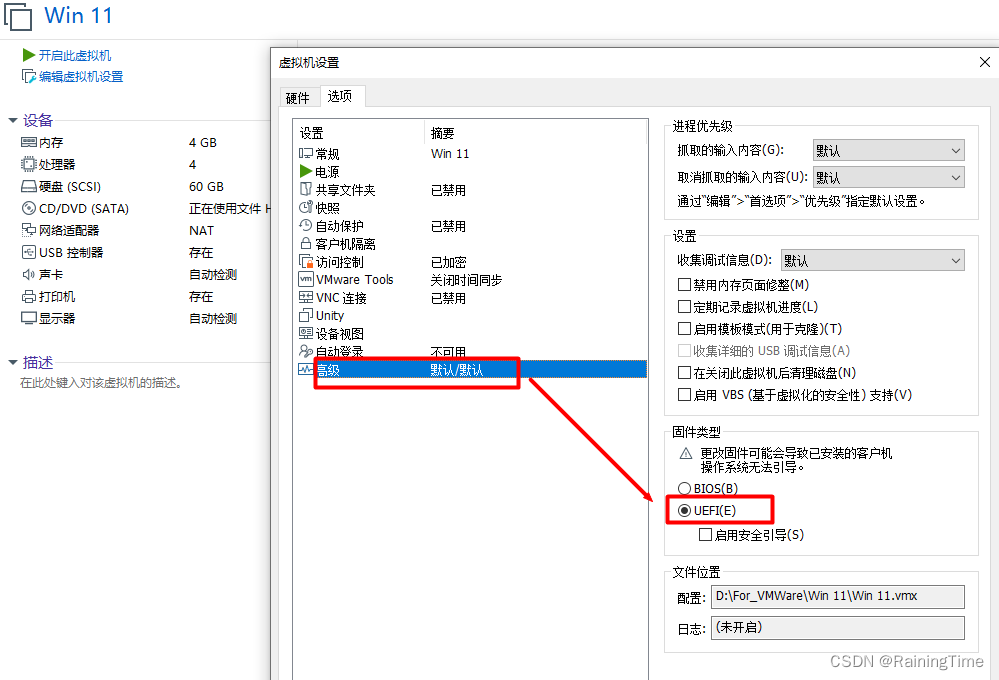Click the 4 GB memory value
The height and width of the screenshot is (680, 999).
click(203, 143)
